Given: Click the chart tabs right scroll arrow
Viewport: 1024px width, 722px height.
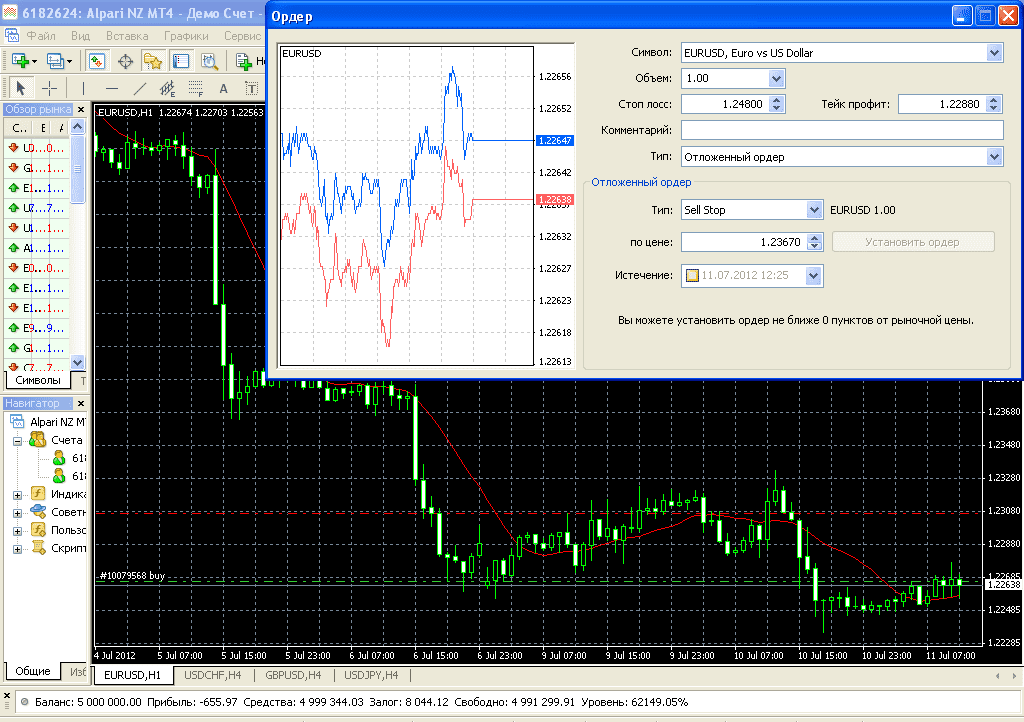Looking at the screenshot, I should coord(1014,676).
